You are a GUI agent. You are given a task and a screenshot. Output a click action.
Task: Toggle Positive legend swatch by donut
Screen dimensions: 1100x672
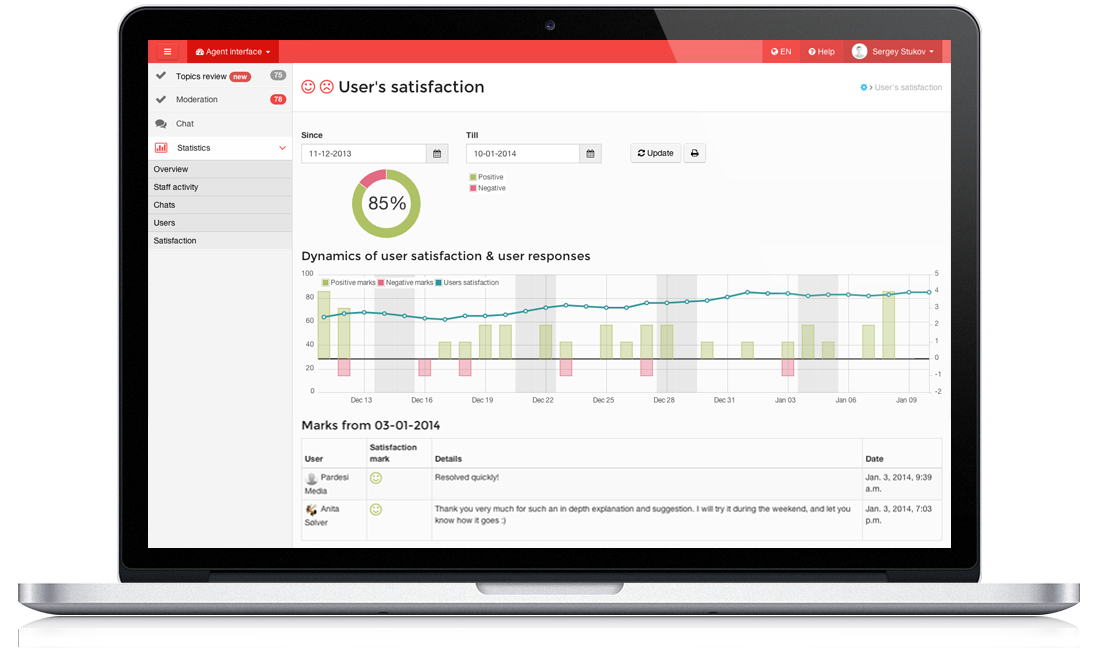pos(473,177)
